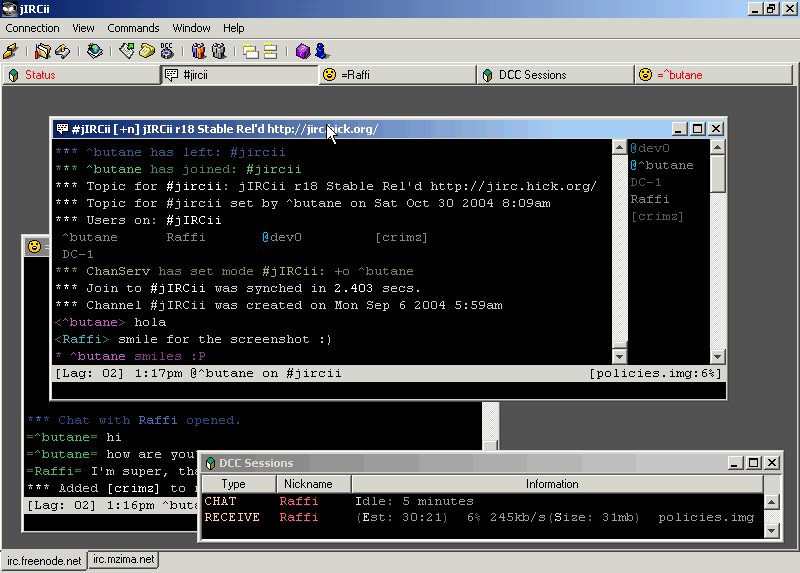Click the yellow telephone toolbar icon

pyautogui.click(x=147, y=51)
